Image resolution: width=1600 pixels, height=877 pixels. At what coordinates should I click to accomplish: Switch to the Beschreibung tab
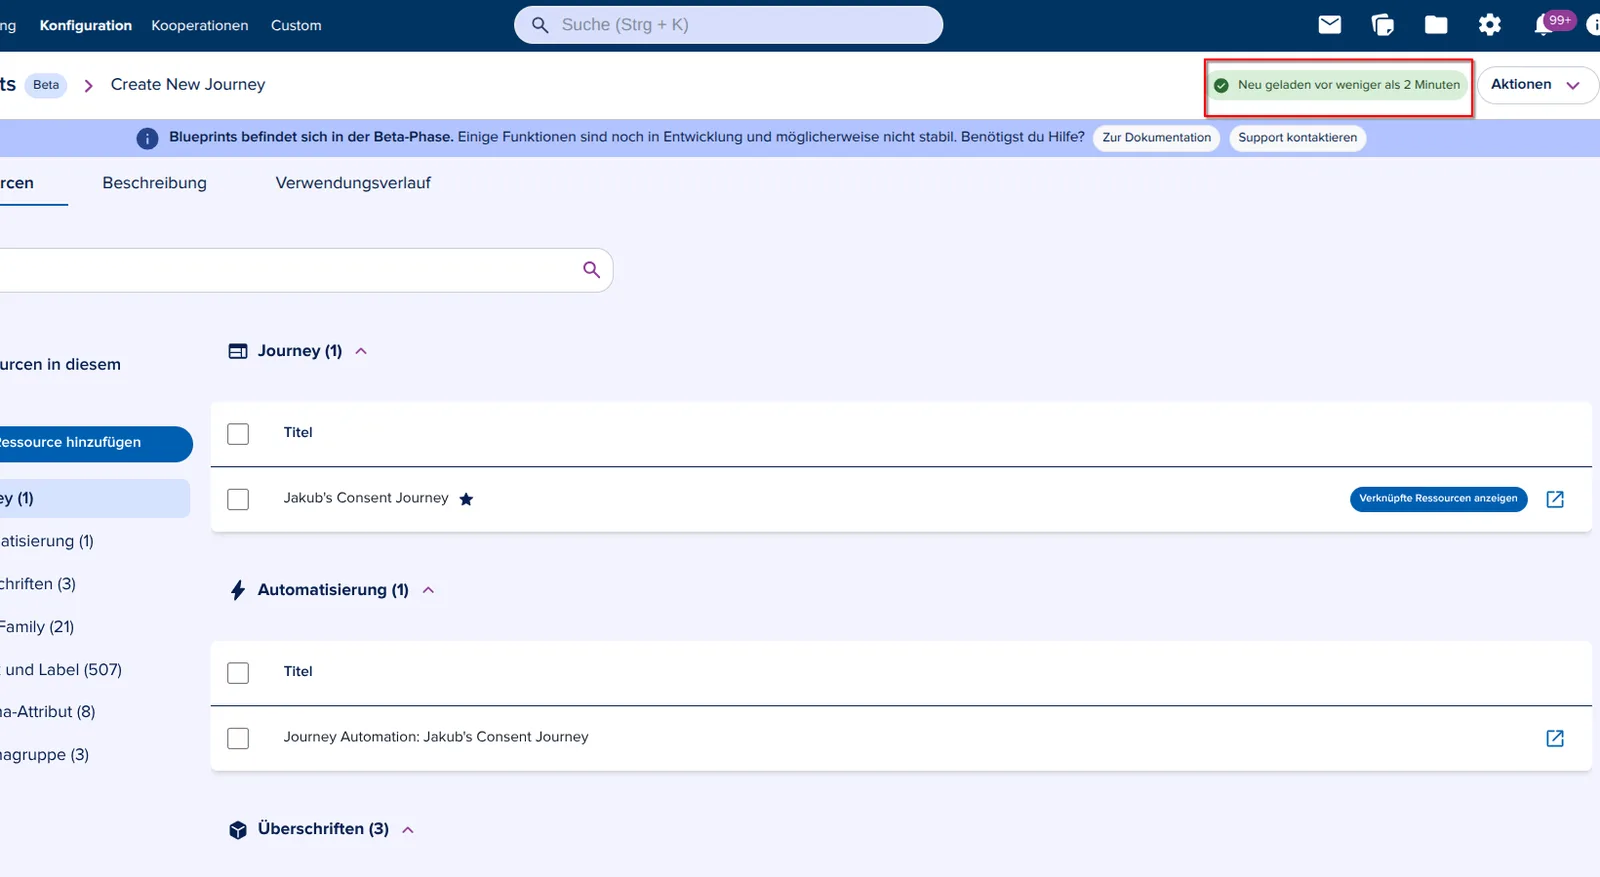(x=154, y=183)
